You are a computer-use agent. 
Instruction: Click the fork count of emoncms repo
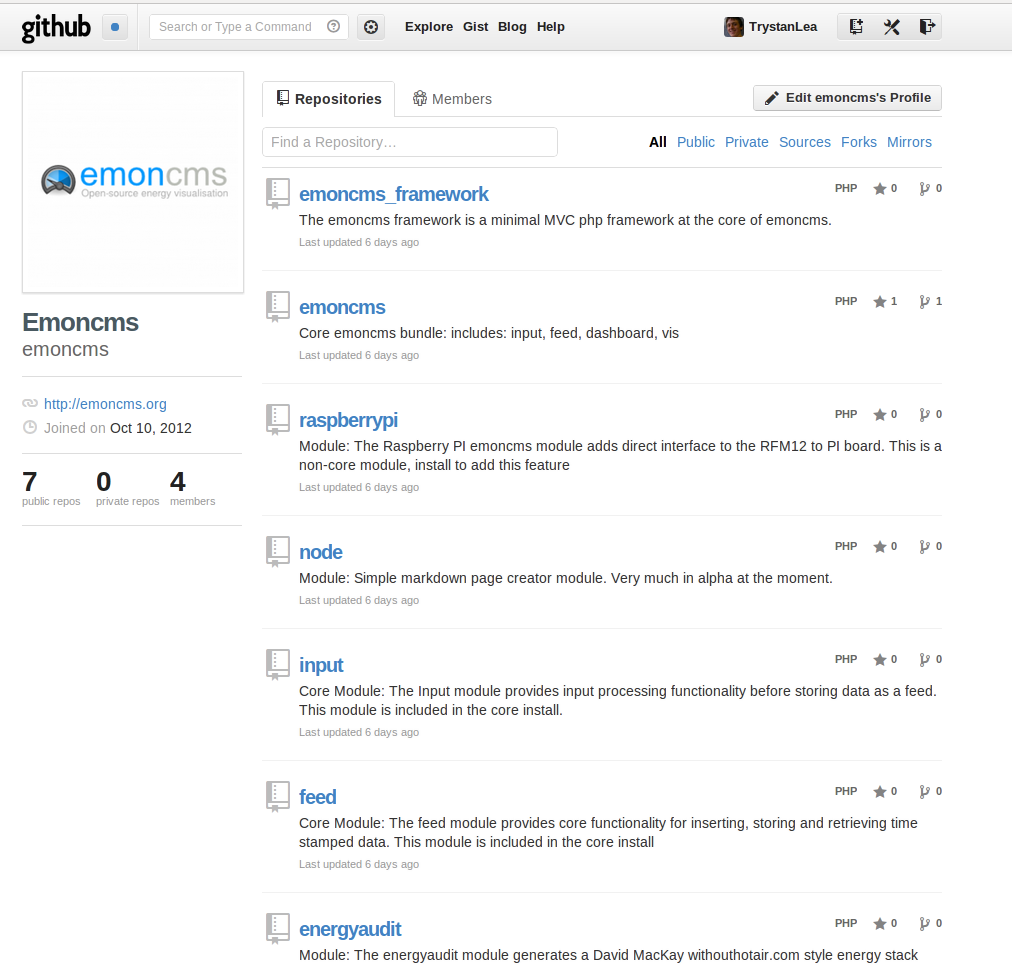(x=931, y=301)
